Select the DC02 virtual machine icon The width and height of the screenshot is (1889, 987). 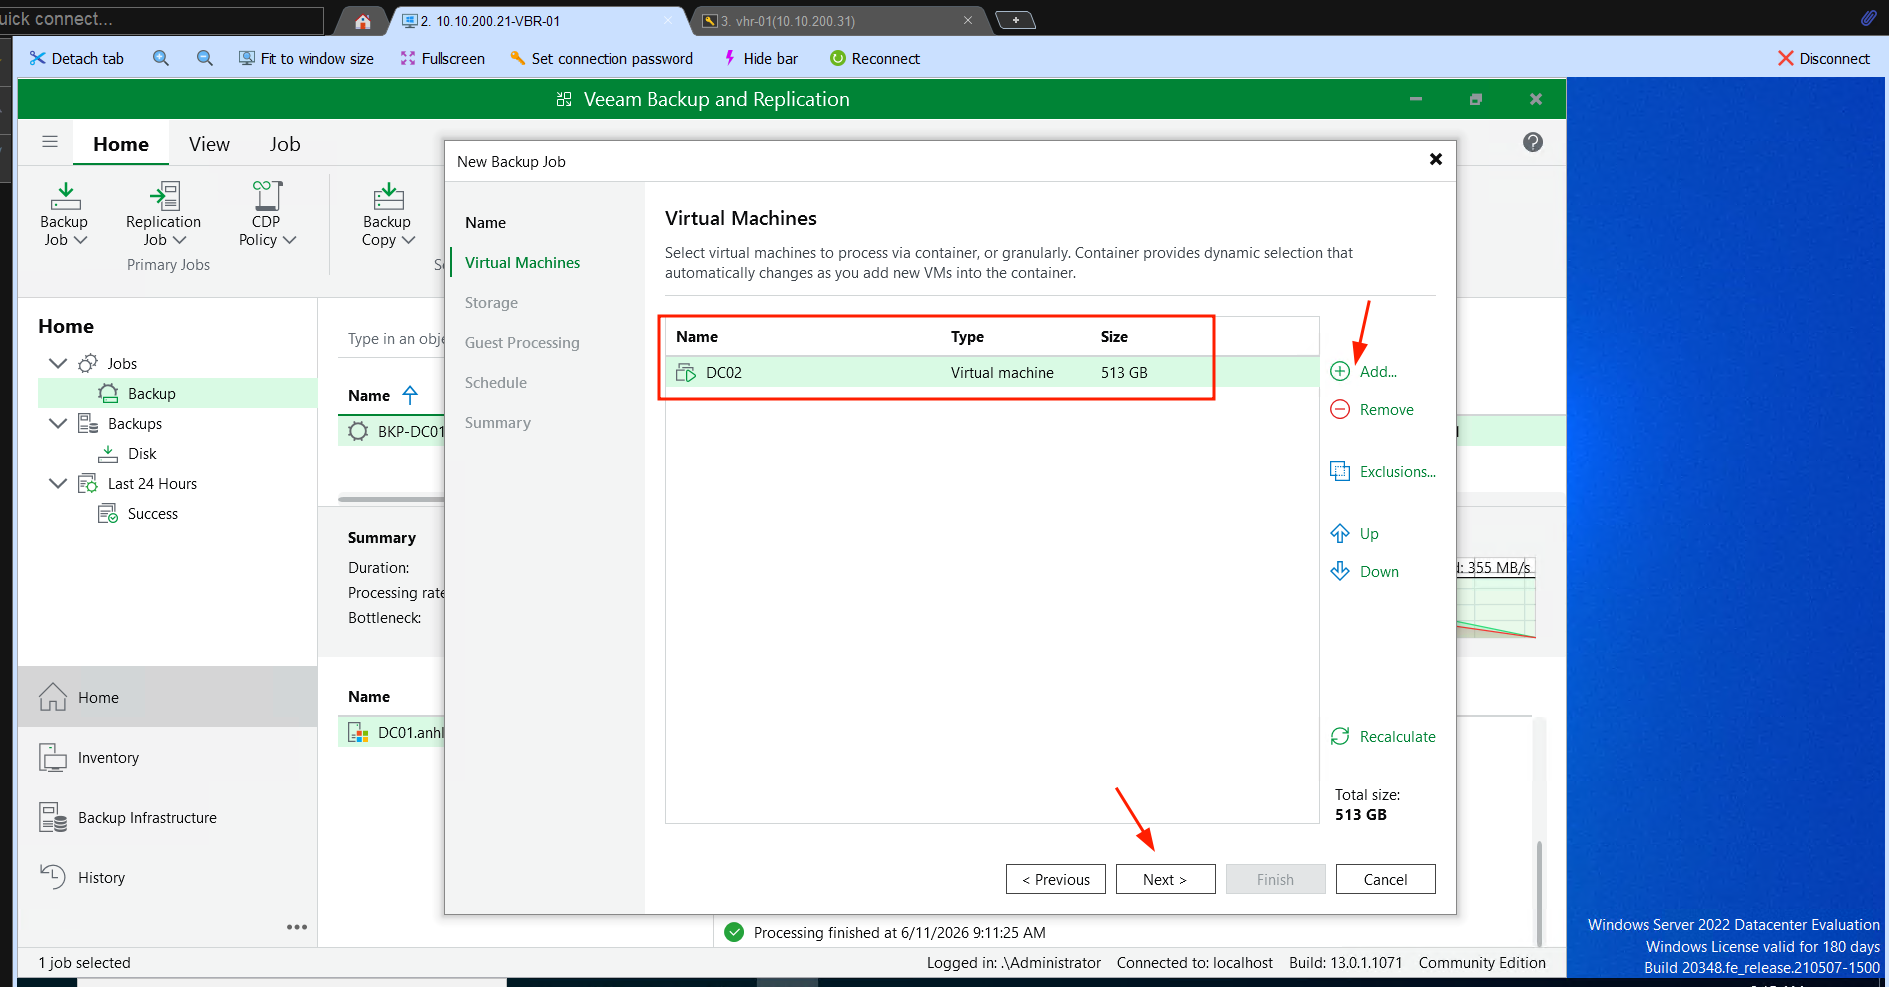coord(686,372)
